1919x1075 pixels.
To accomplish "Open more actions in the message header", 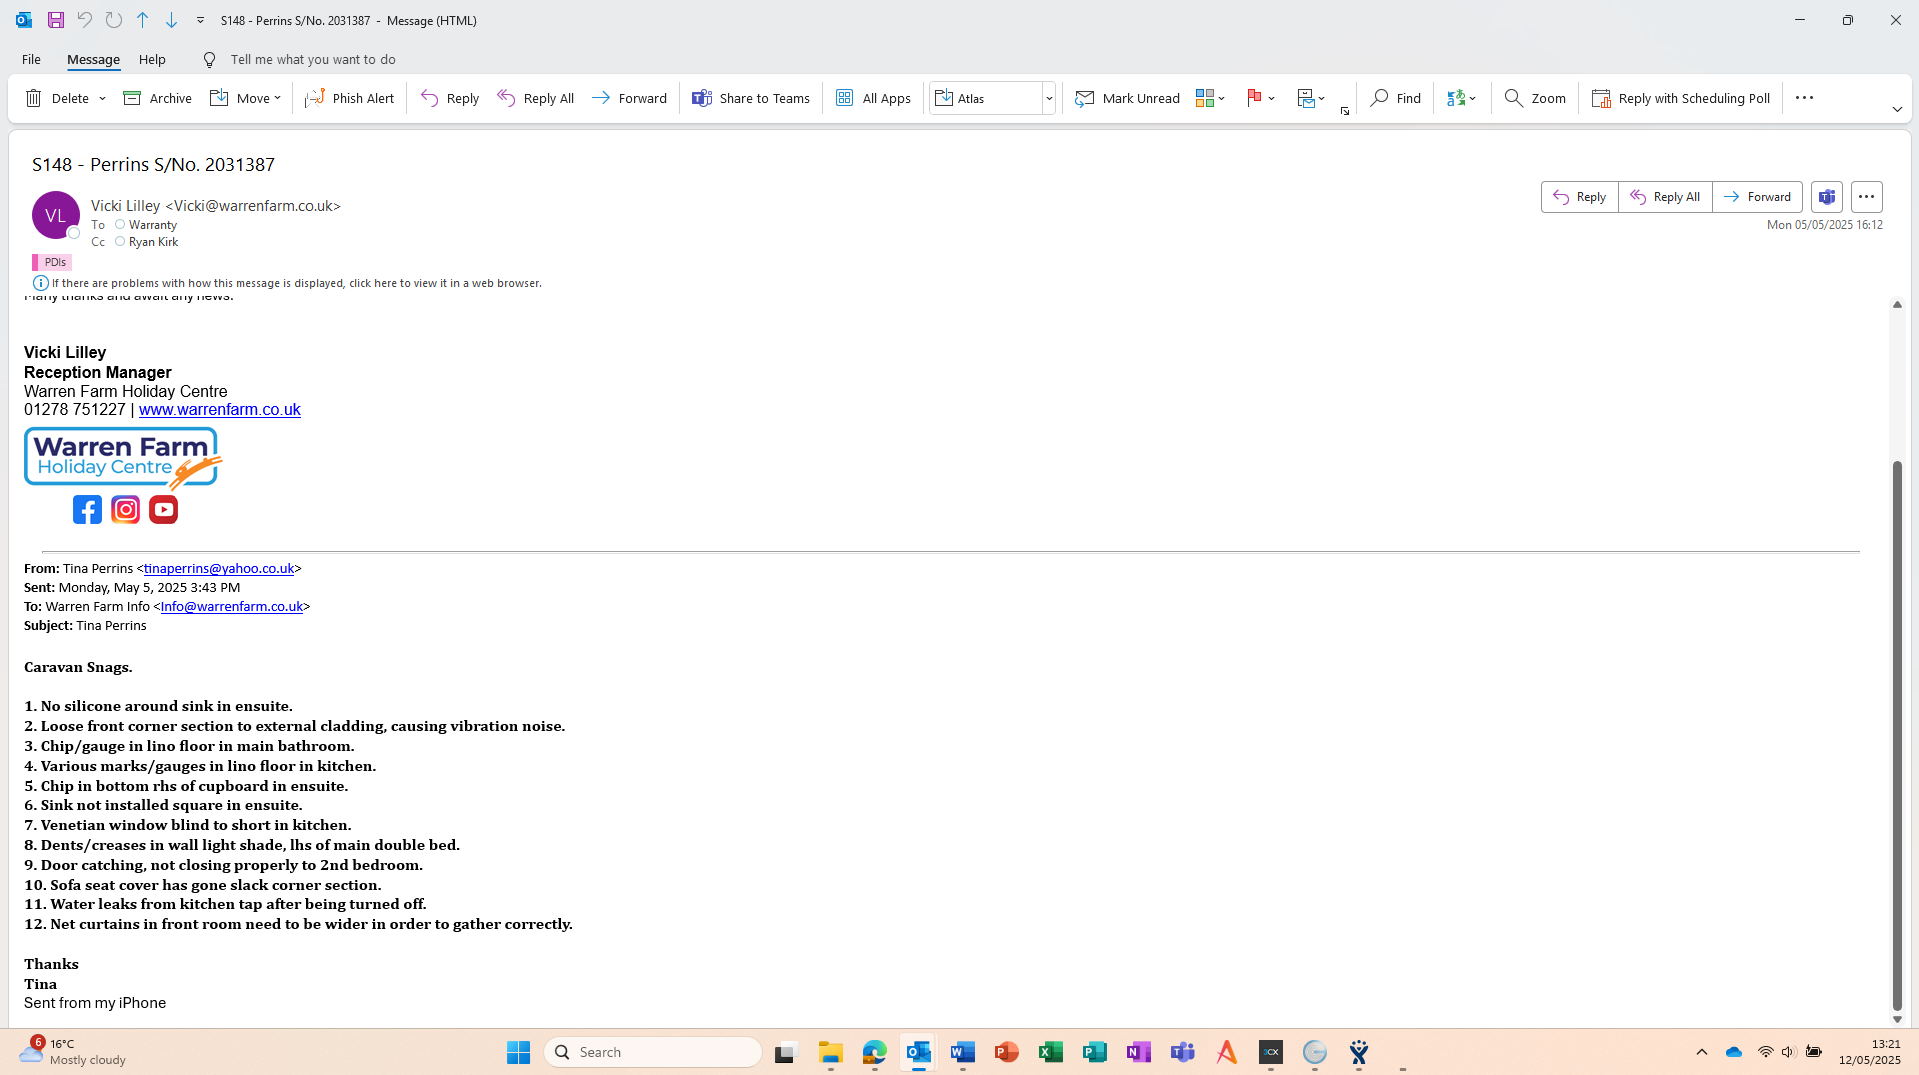I will coord(1866,197).
